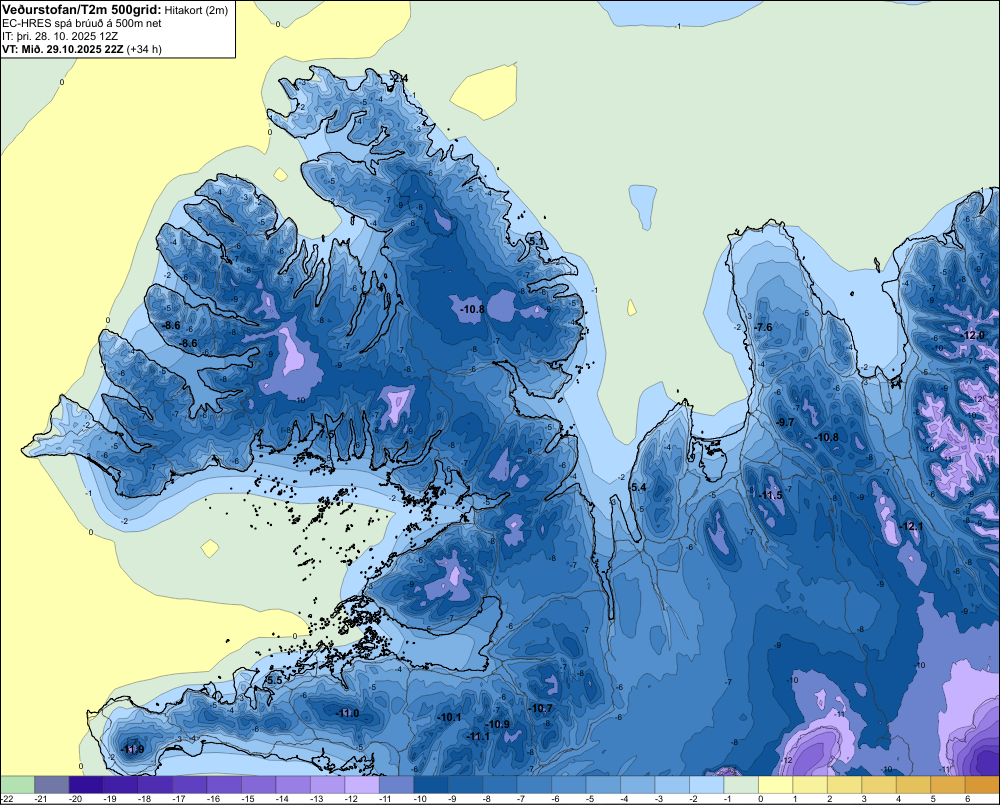
Task: Click the 'Hitakort (2m)' header text
Action: [x=196, y=10]
